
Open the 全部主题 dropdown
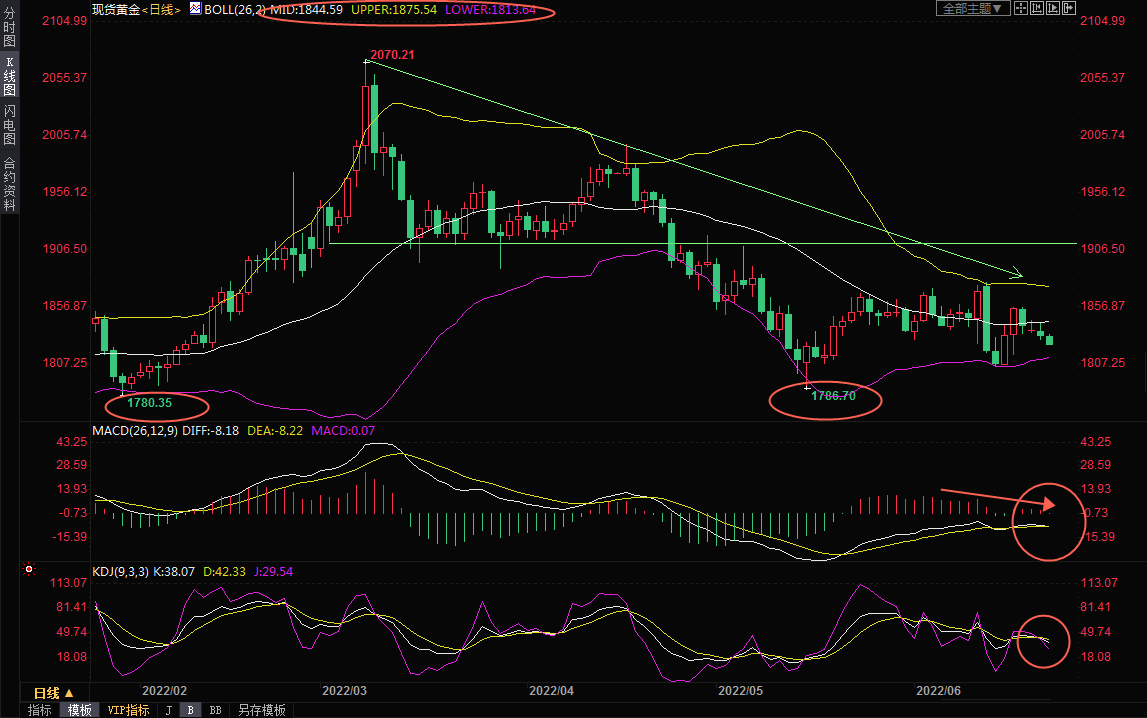pyautogui.click(x=973, y=8)
